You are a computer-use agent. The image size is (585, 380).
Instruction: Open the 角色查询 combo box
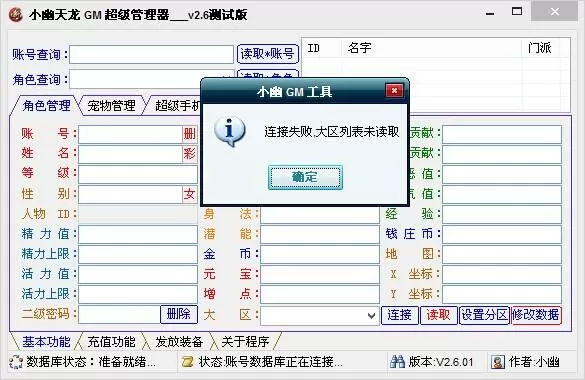point(151,79)
